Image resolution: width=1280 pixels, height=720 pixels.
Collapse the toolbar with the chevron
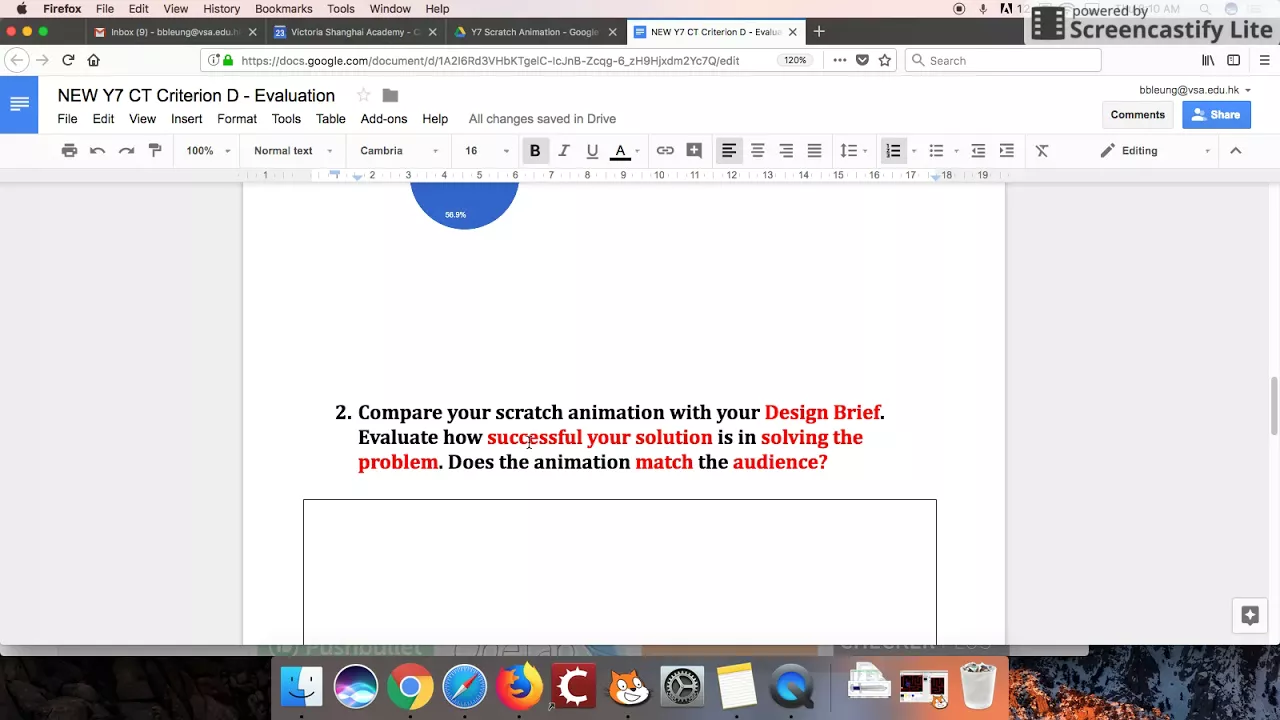pos(1236,151)
